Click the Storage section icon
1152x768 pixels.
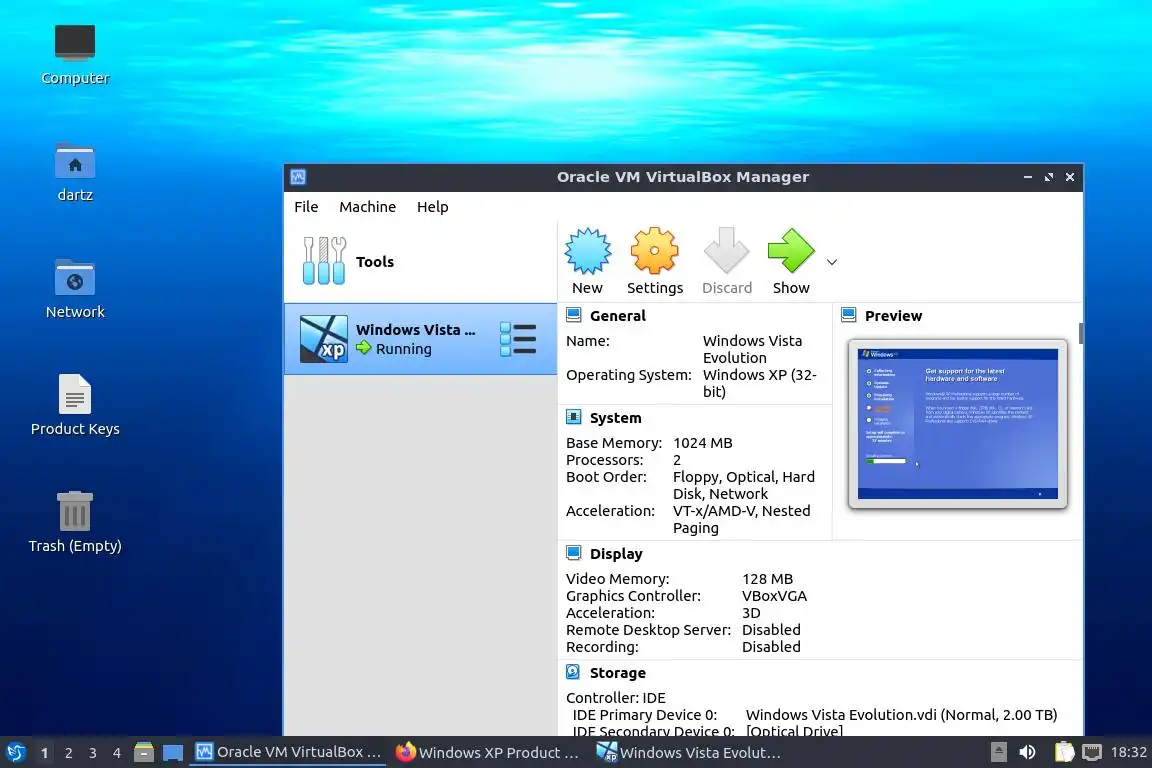(x=574, y=672)
